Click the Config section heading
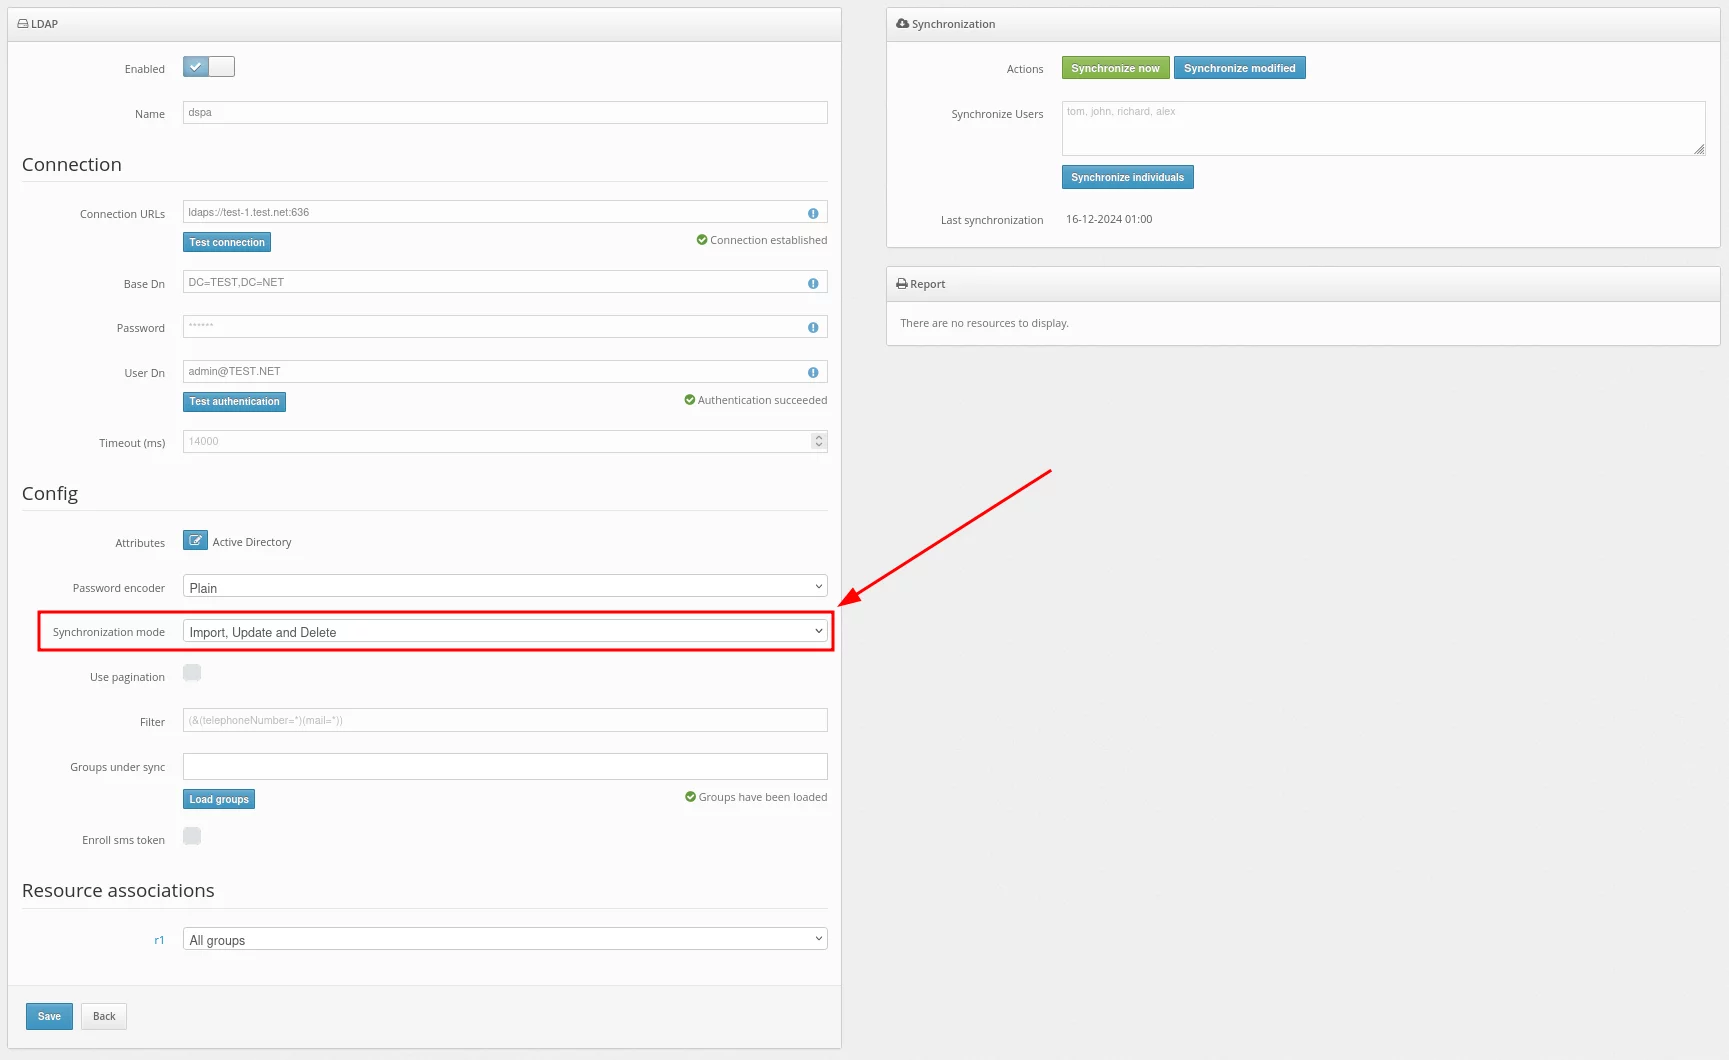Image resolution: width=1729 pixels, height=1060 pixels. [50, 493]
